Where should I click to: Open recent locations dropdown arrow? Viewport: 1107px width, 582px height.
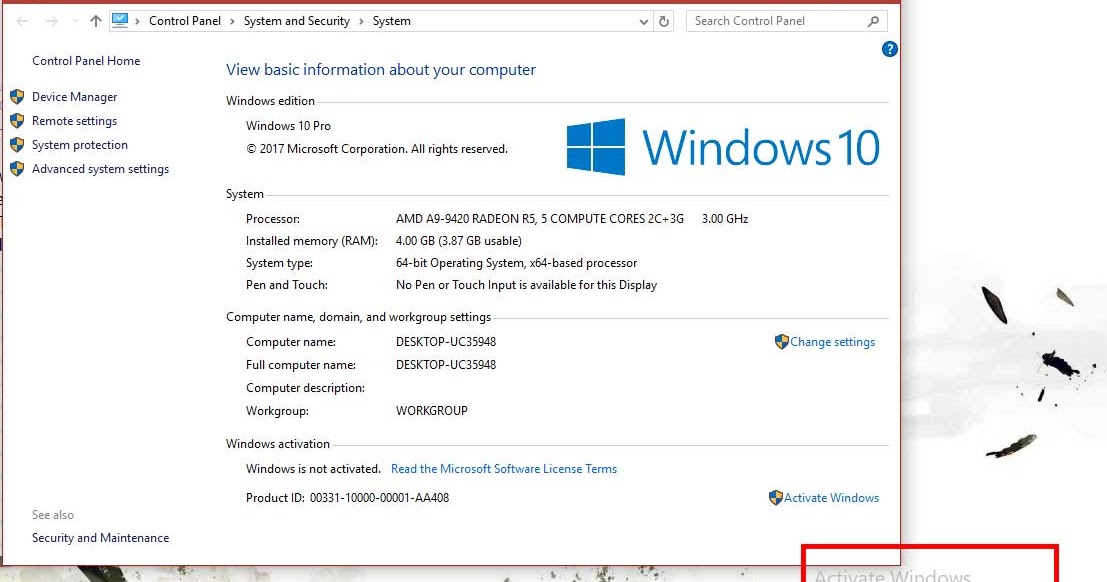75,21
